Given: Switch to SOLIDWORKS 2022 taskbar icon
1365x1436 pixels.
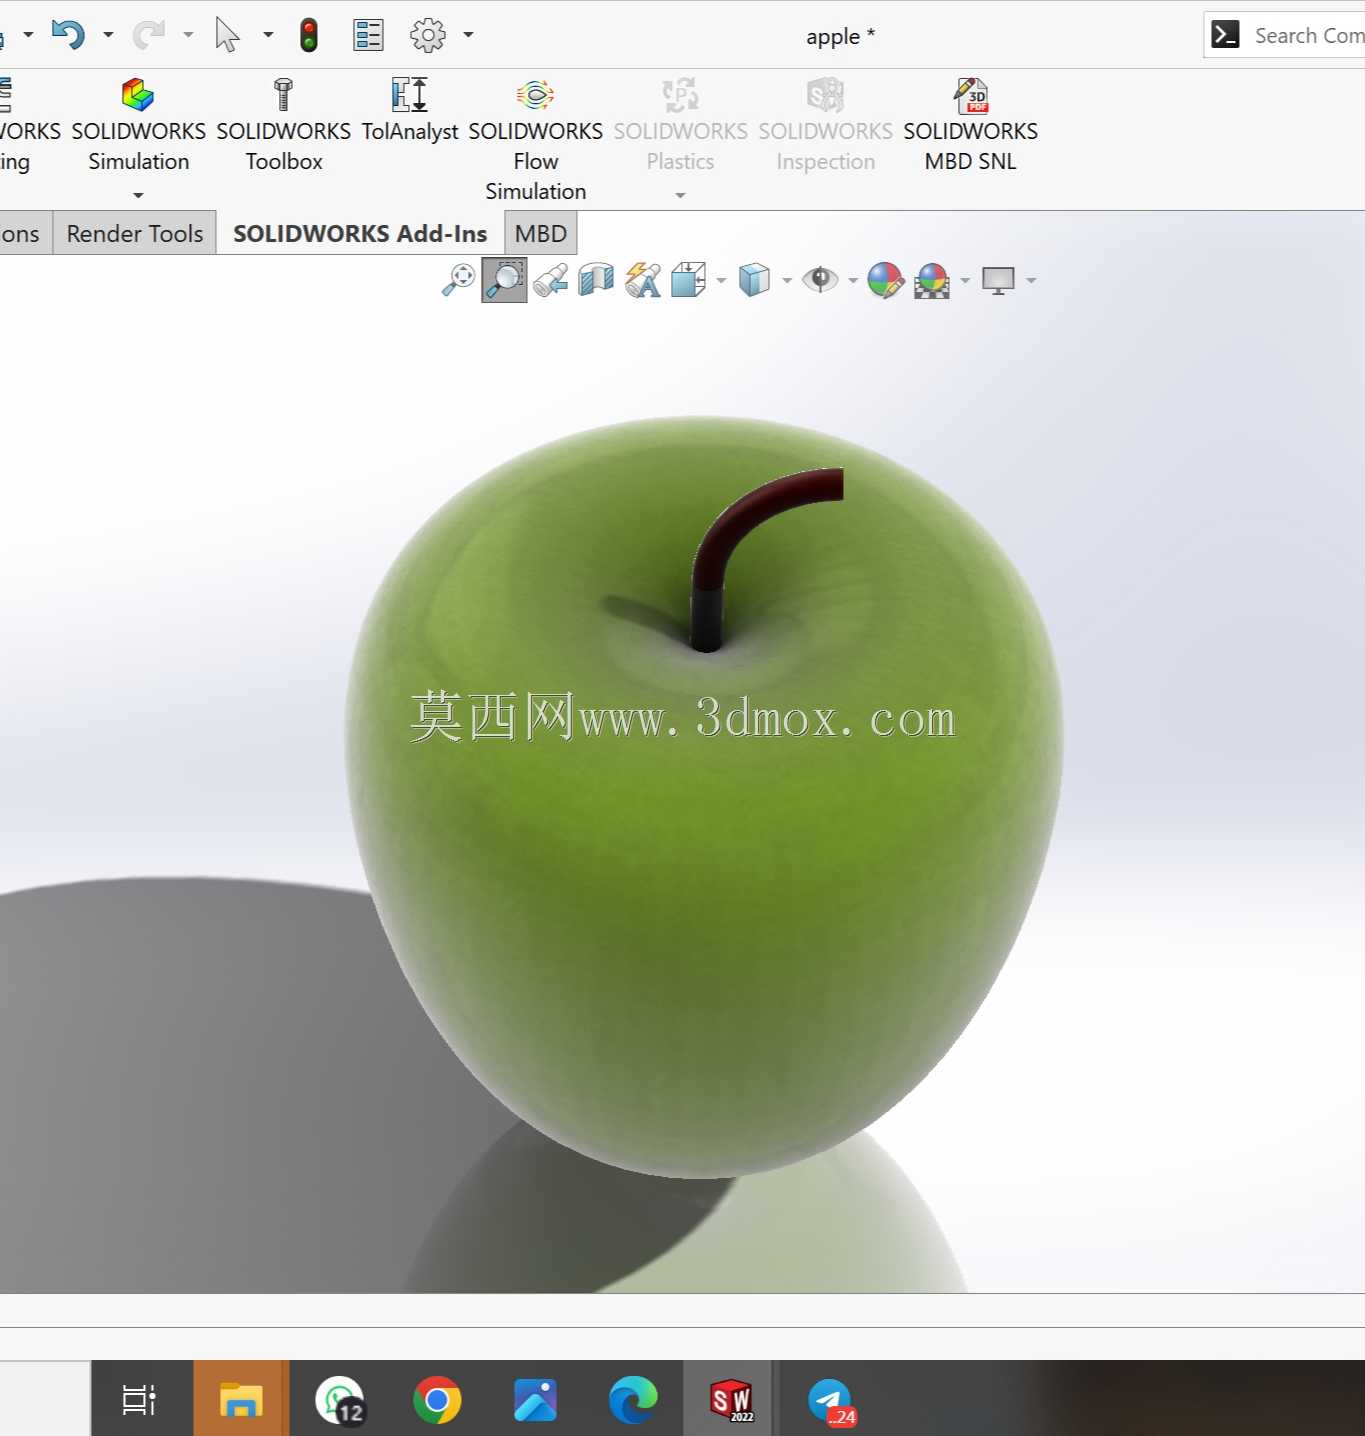Looking at the screenshot, I should 731,1400.
